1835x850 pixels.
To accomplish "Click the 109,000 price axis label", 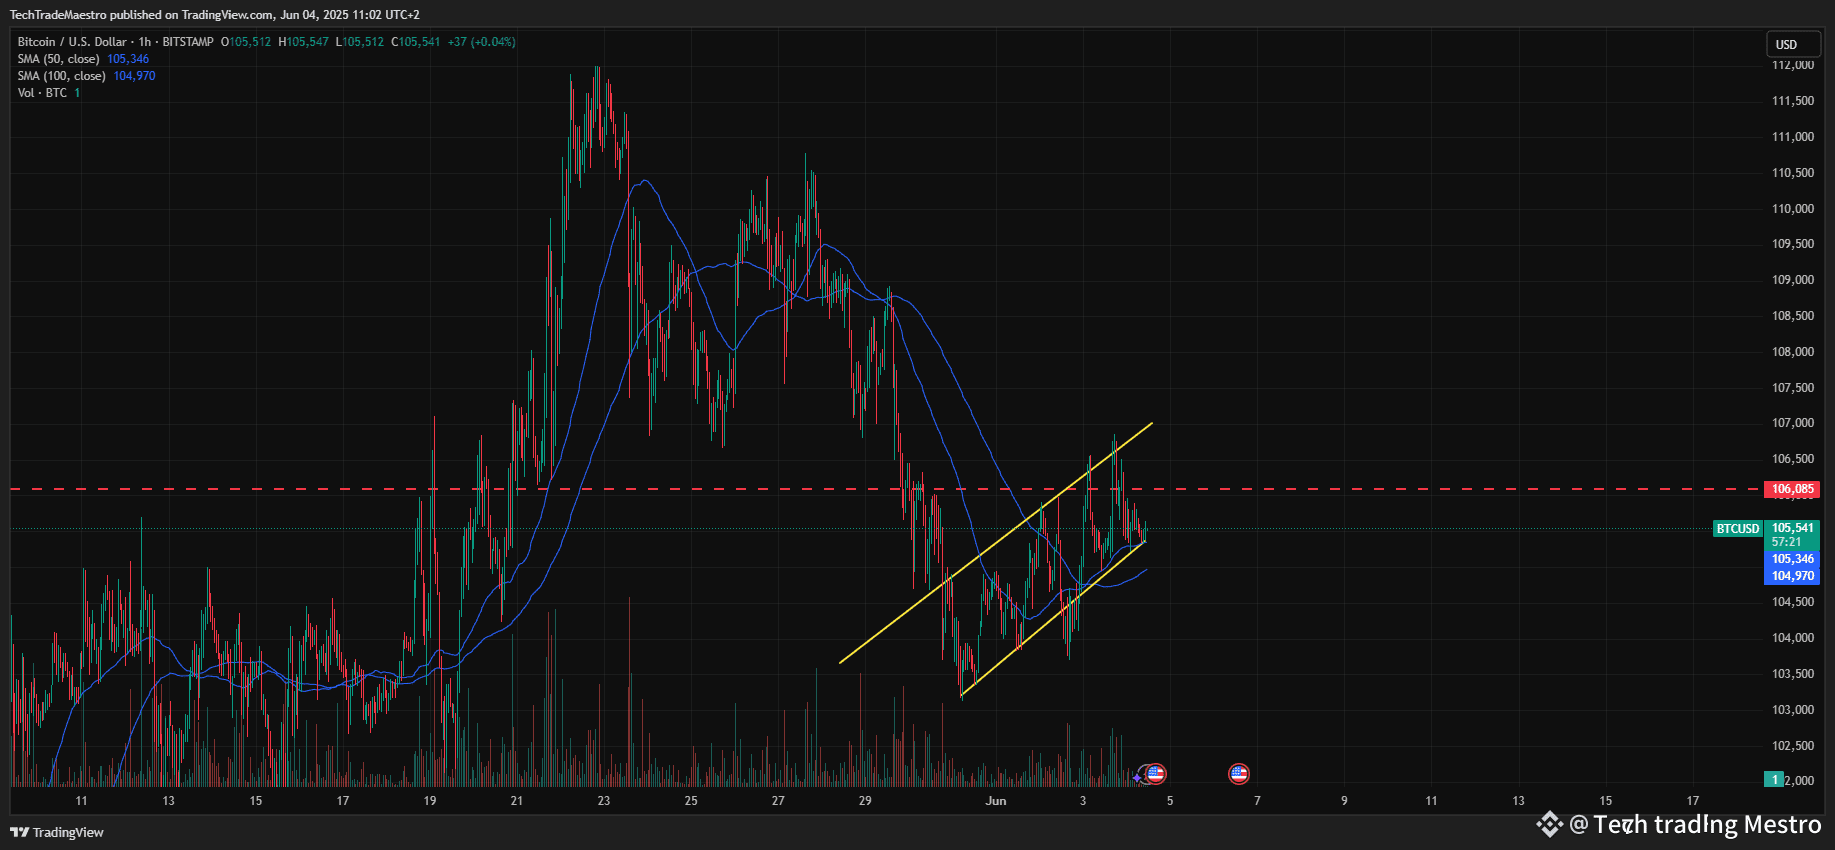I will coord(1793,280).
